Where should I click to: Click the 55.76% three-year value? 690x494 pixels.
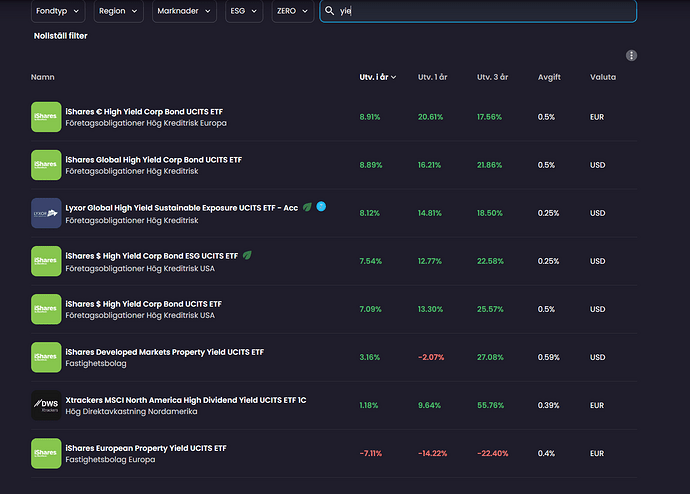[x=490, y=405]
